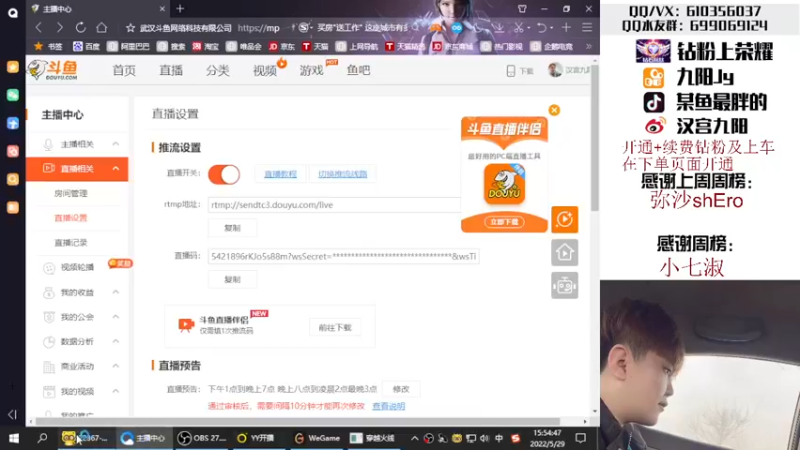Open the 直播 nav item
Viewport: 800px width, 450px height.
click(x=171, y=70)
